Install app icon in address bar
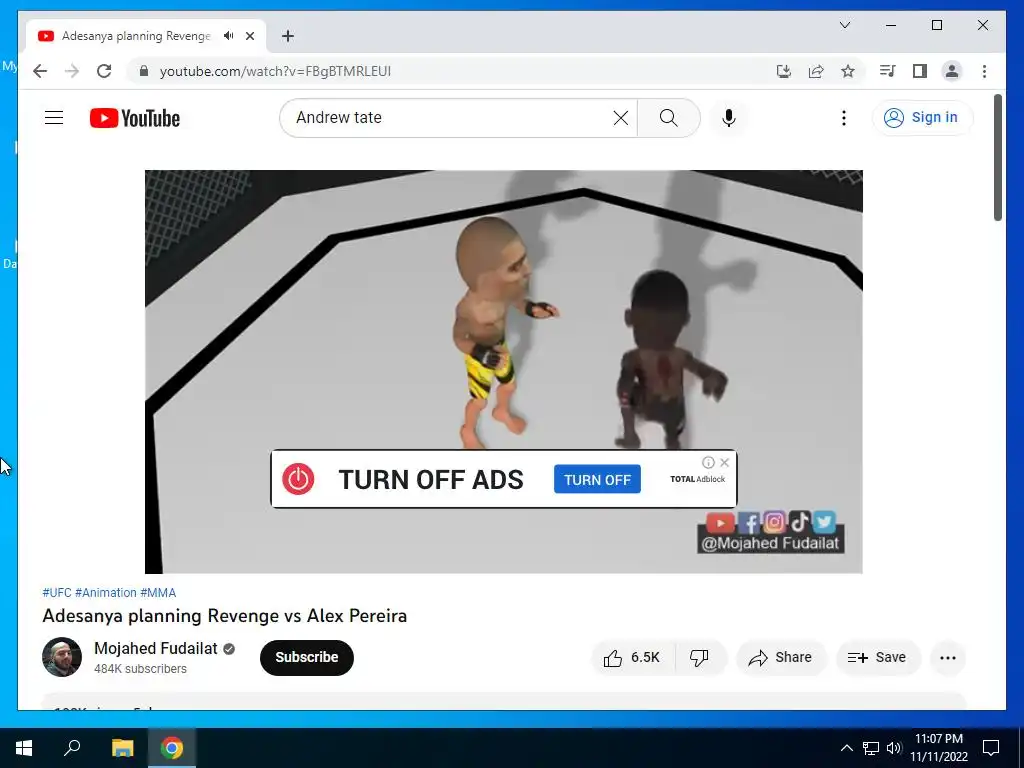This screenshot has width=1024, height=768. (x=784, y=71)
